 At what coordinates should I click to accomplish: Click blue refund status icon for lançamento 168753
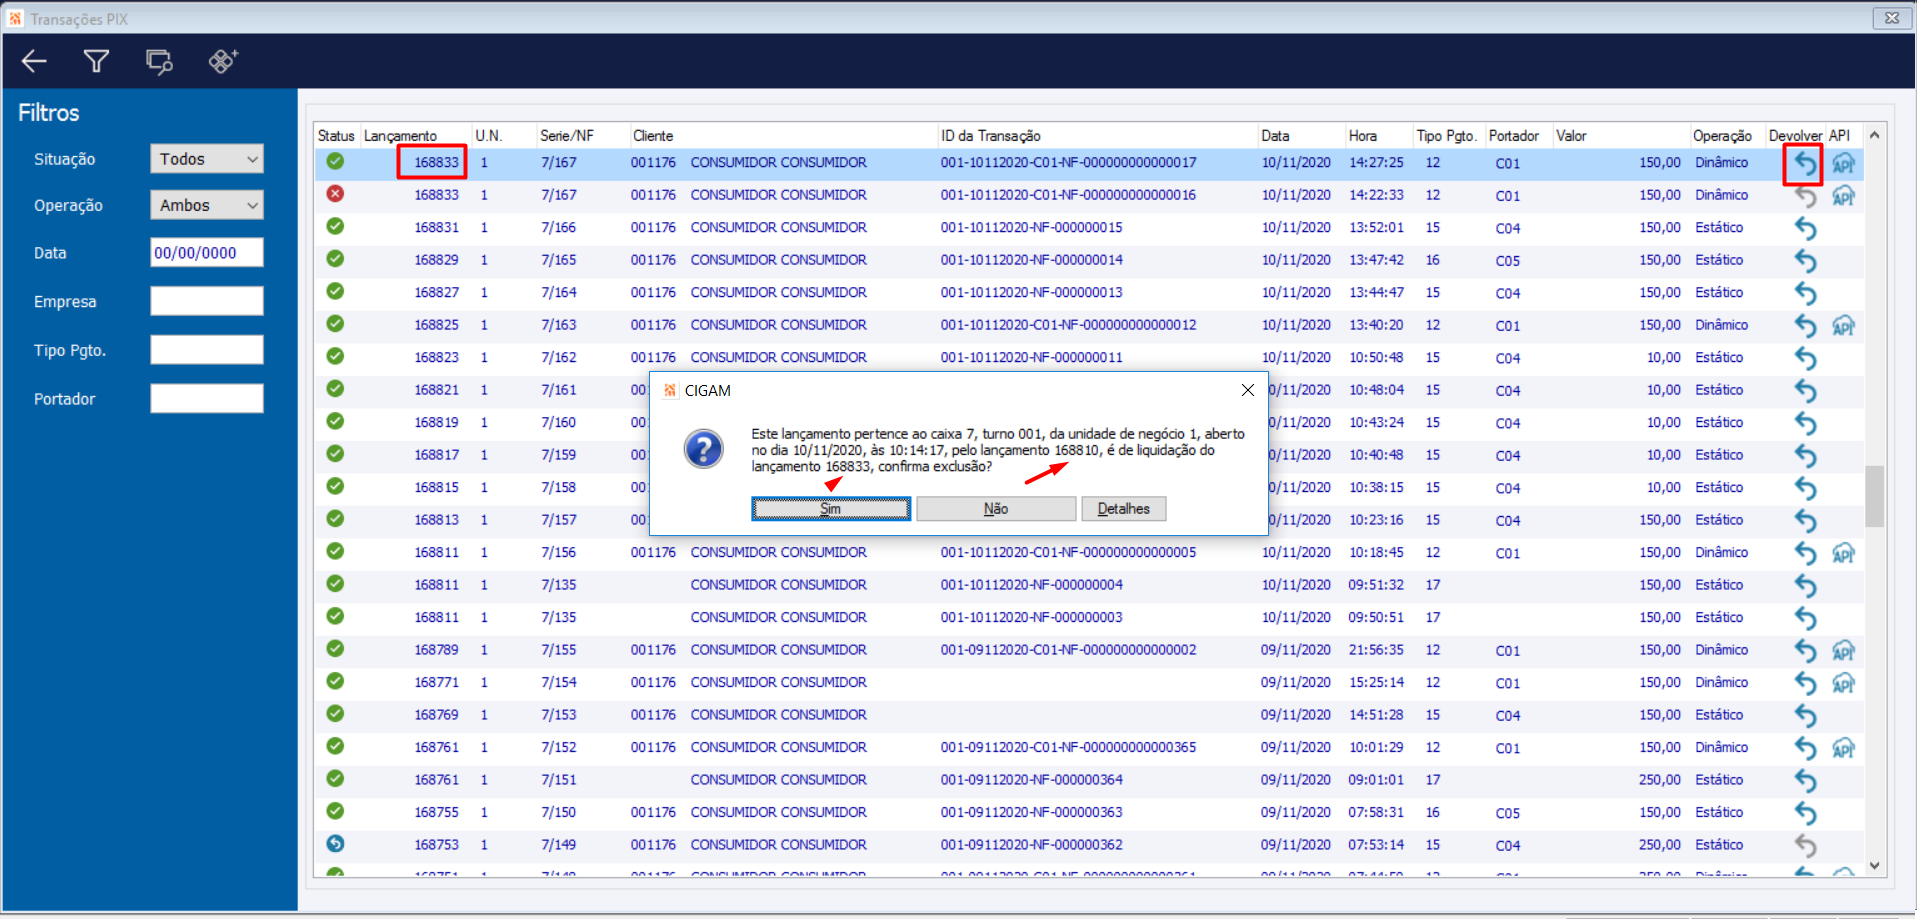(x=335, y=844)
